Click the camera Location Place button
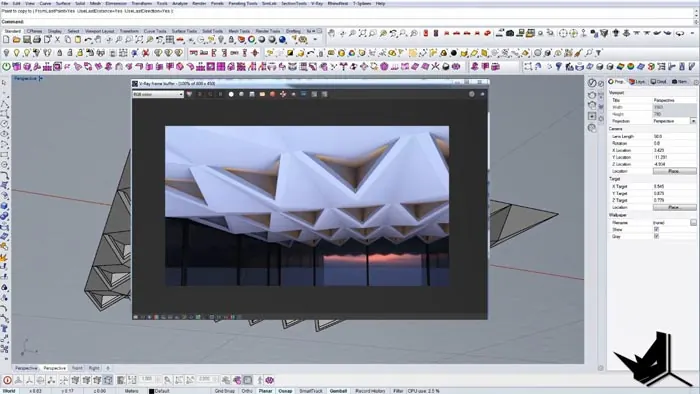Viewport: 700px width, 394px height. (674, 171)
